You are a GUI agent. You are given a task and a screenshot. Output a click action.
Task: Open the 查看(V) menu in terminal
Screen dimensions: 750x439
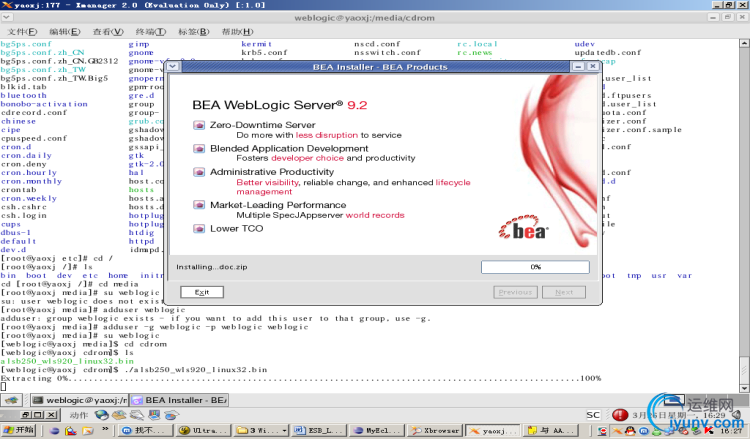coord(108,32)
